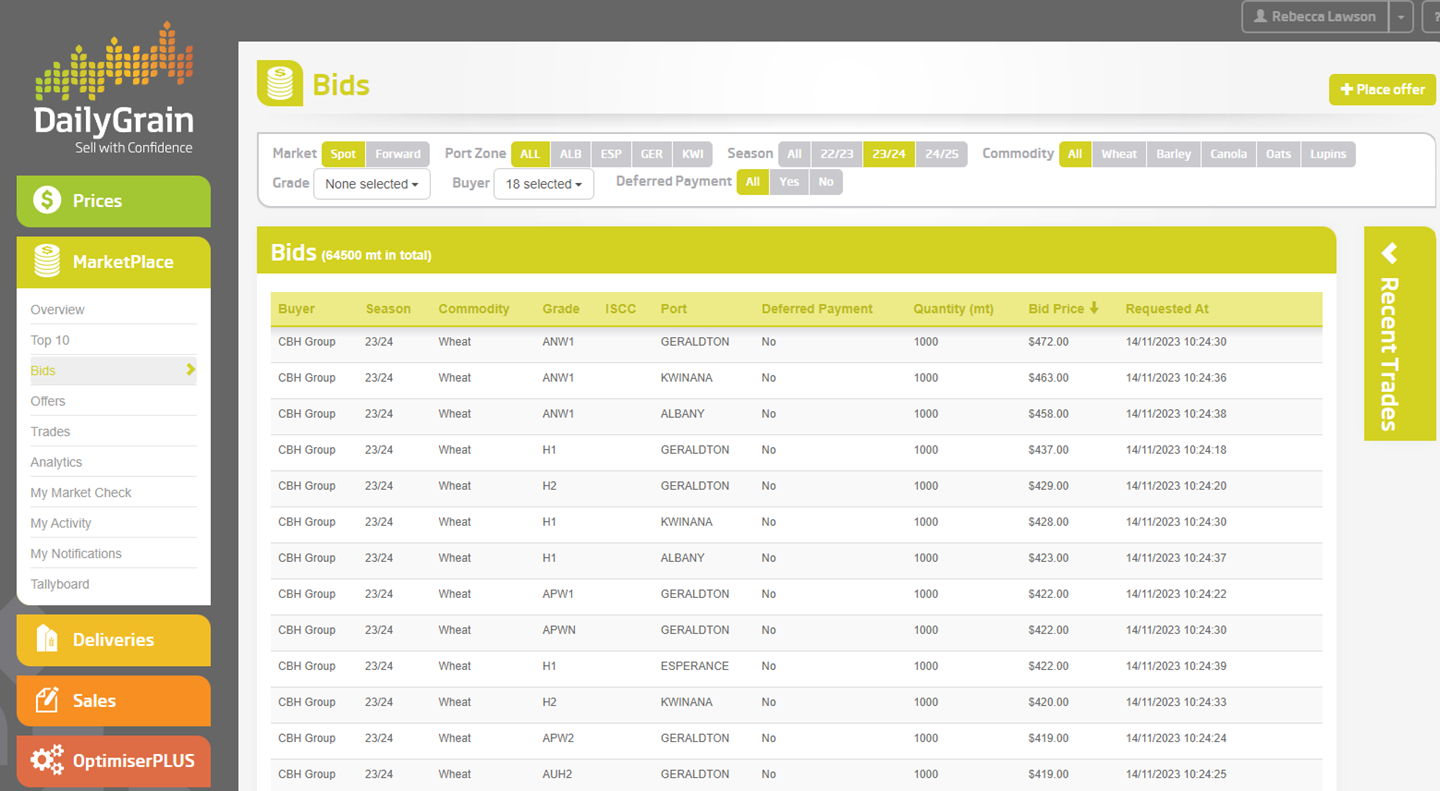This screenshot has height=791, width=1440.
Task: Open the OptimiserPLUS section
Action: (x=113, y=761)
